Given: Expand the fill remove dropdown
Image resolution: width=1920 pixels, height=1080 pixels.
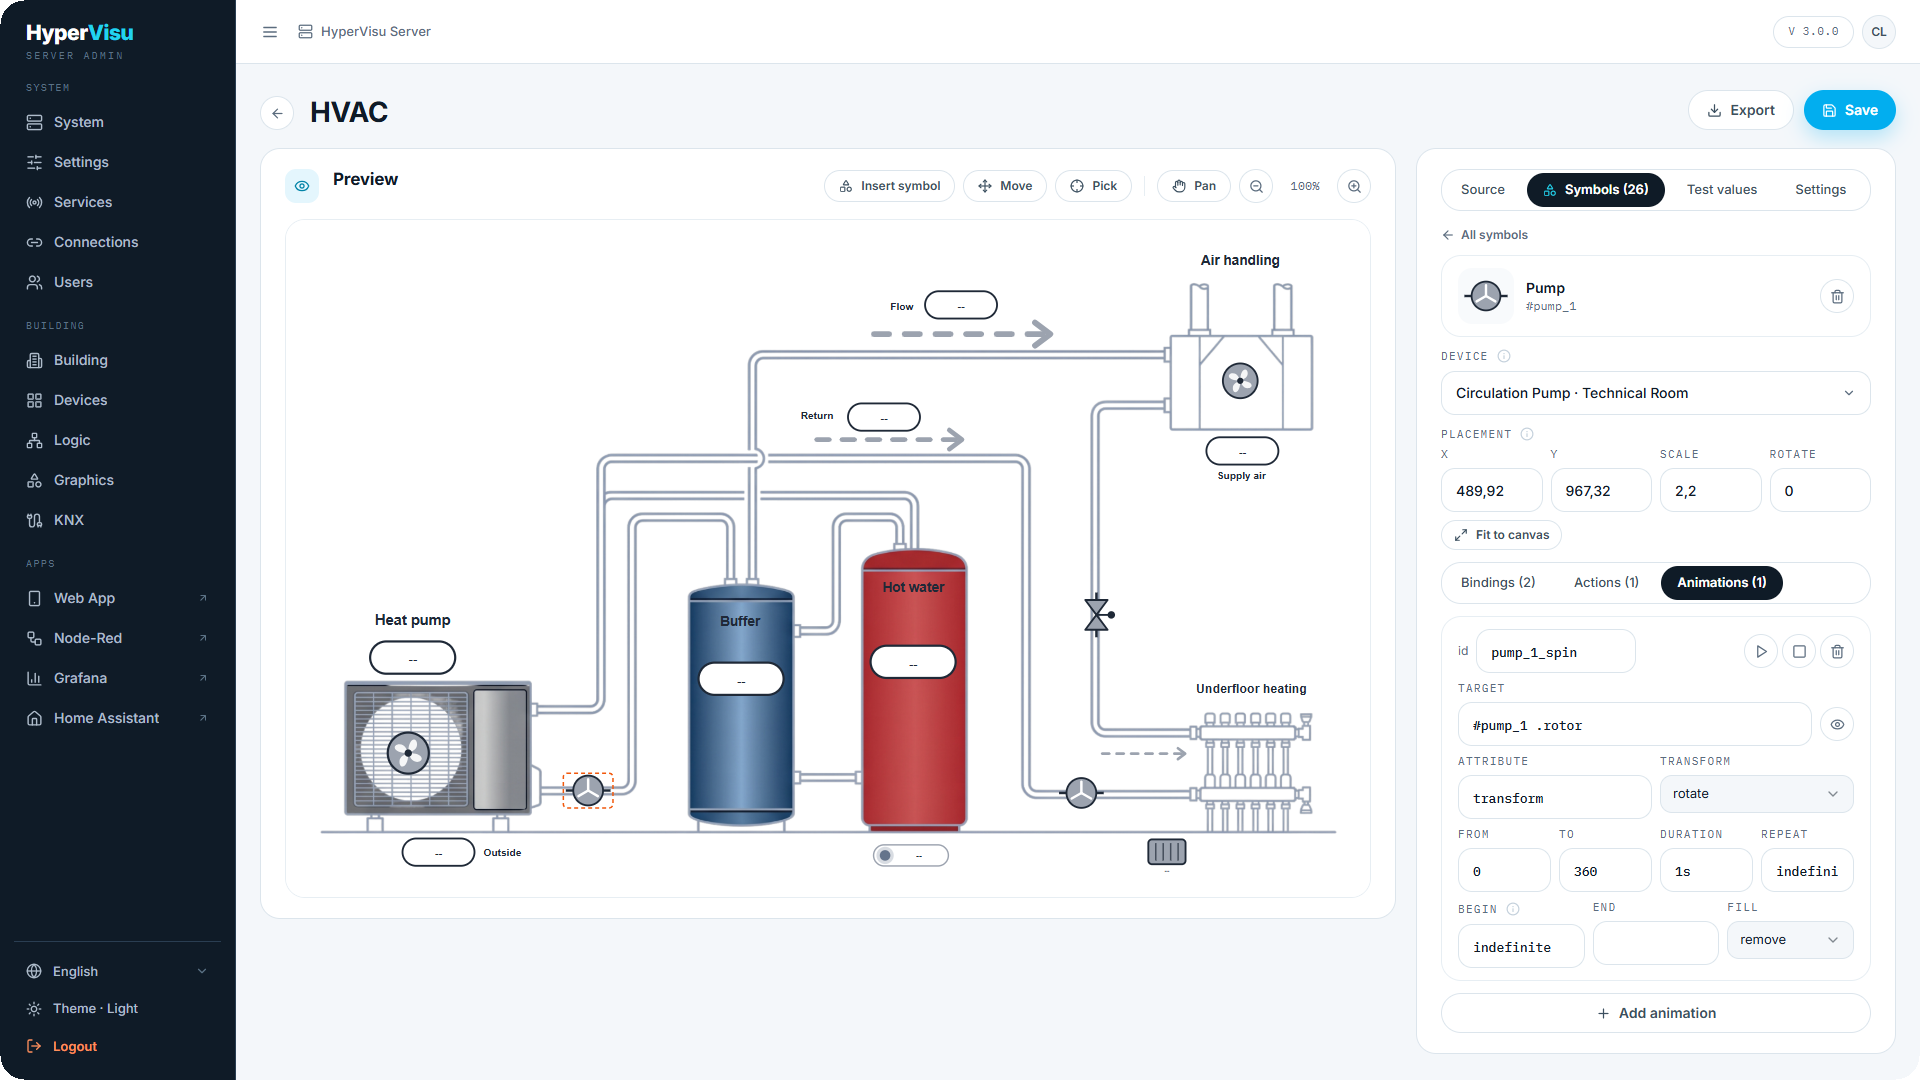Looking at the screenshot, I should (x=1789, y=940).
